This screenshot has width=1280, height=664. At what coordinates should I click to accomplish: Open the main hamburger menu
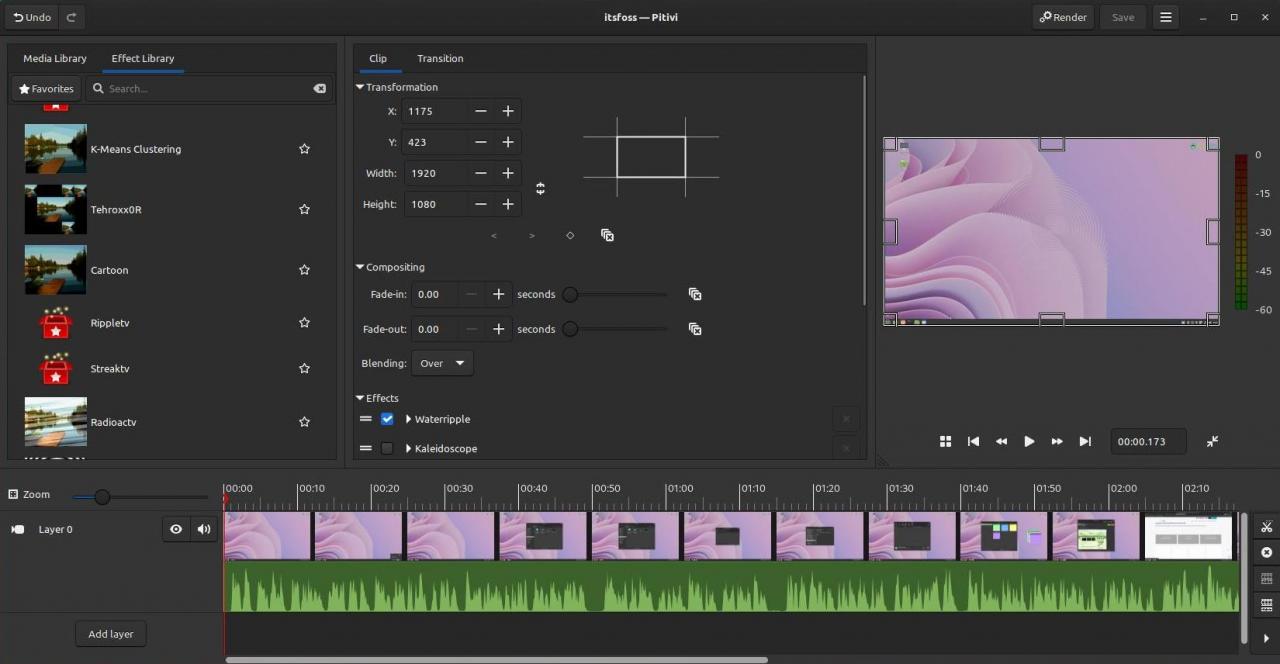pyautogui.click(x=1166, y=17)
